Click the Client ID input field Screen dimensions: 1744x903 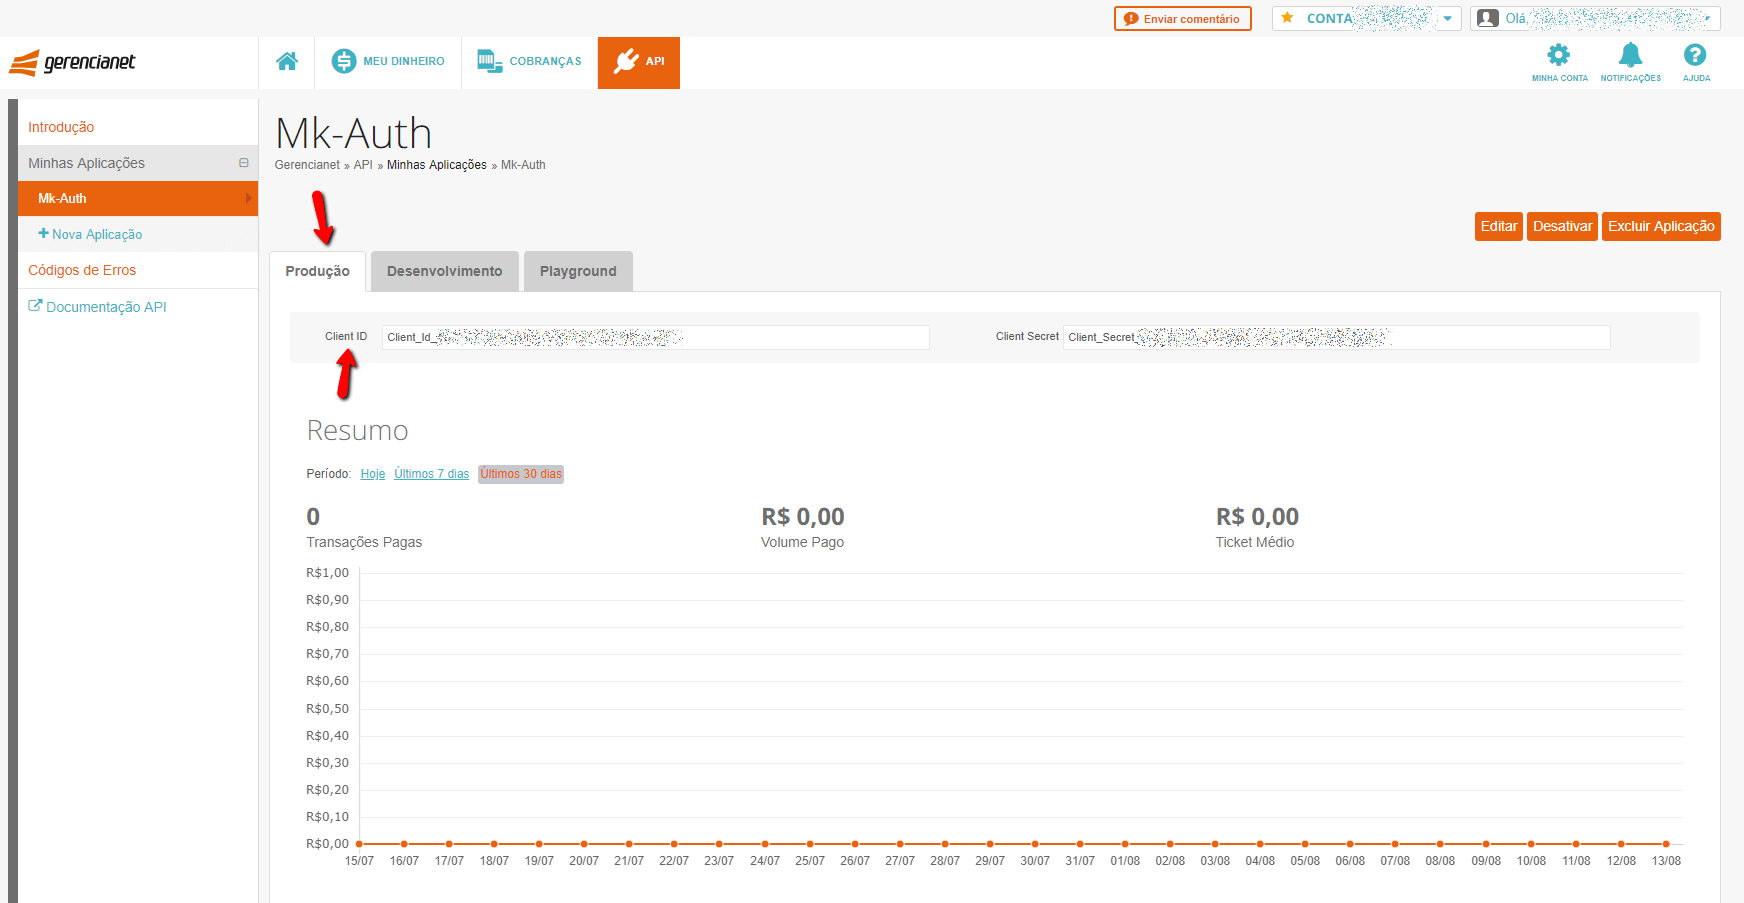pyautogui.click(x=656, y=337)
